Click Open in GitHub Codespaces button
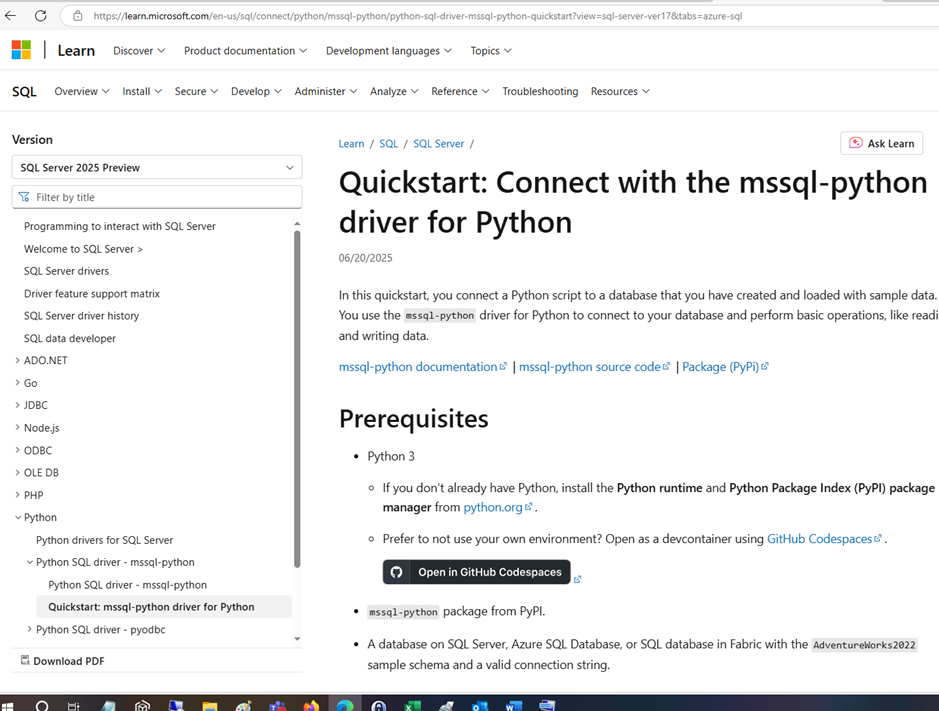This screenshot has width=939, height=711. 477,572
